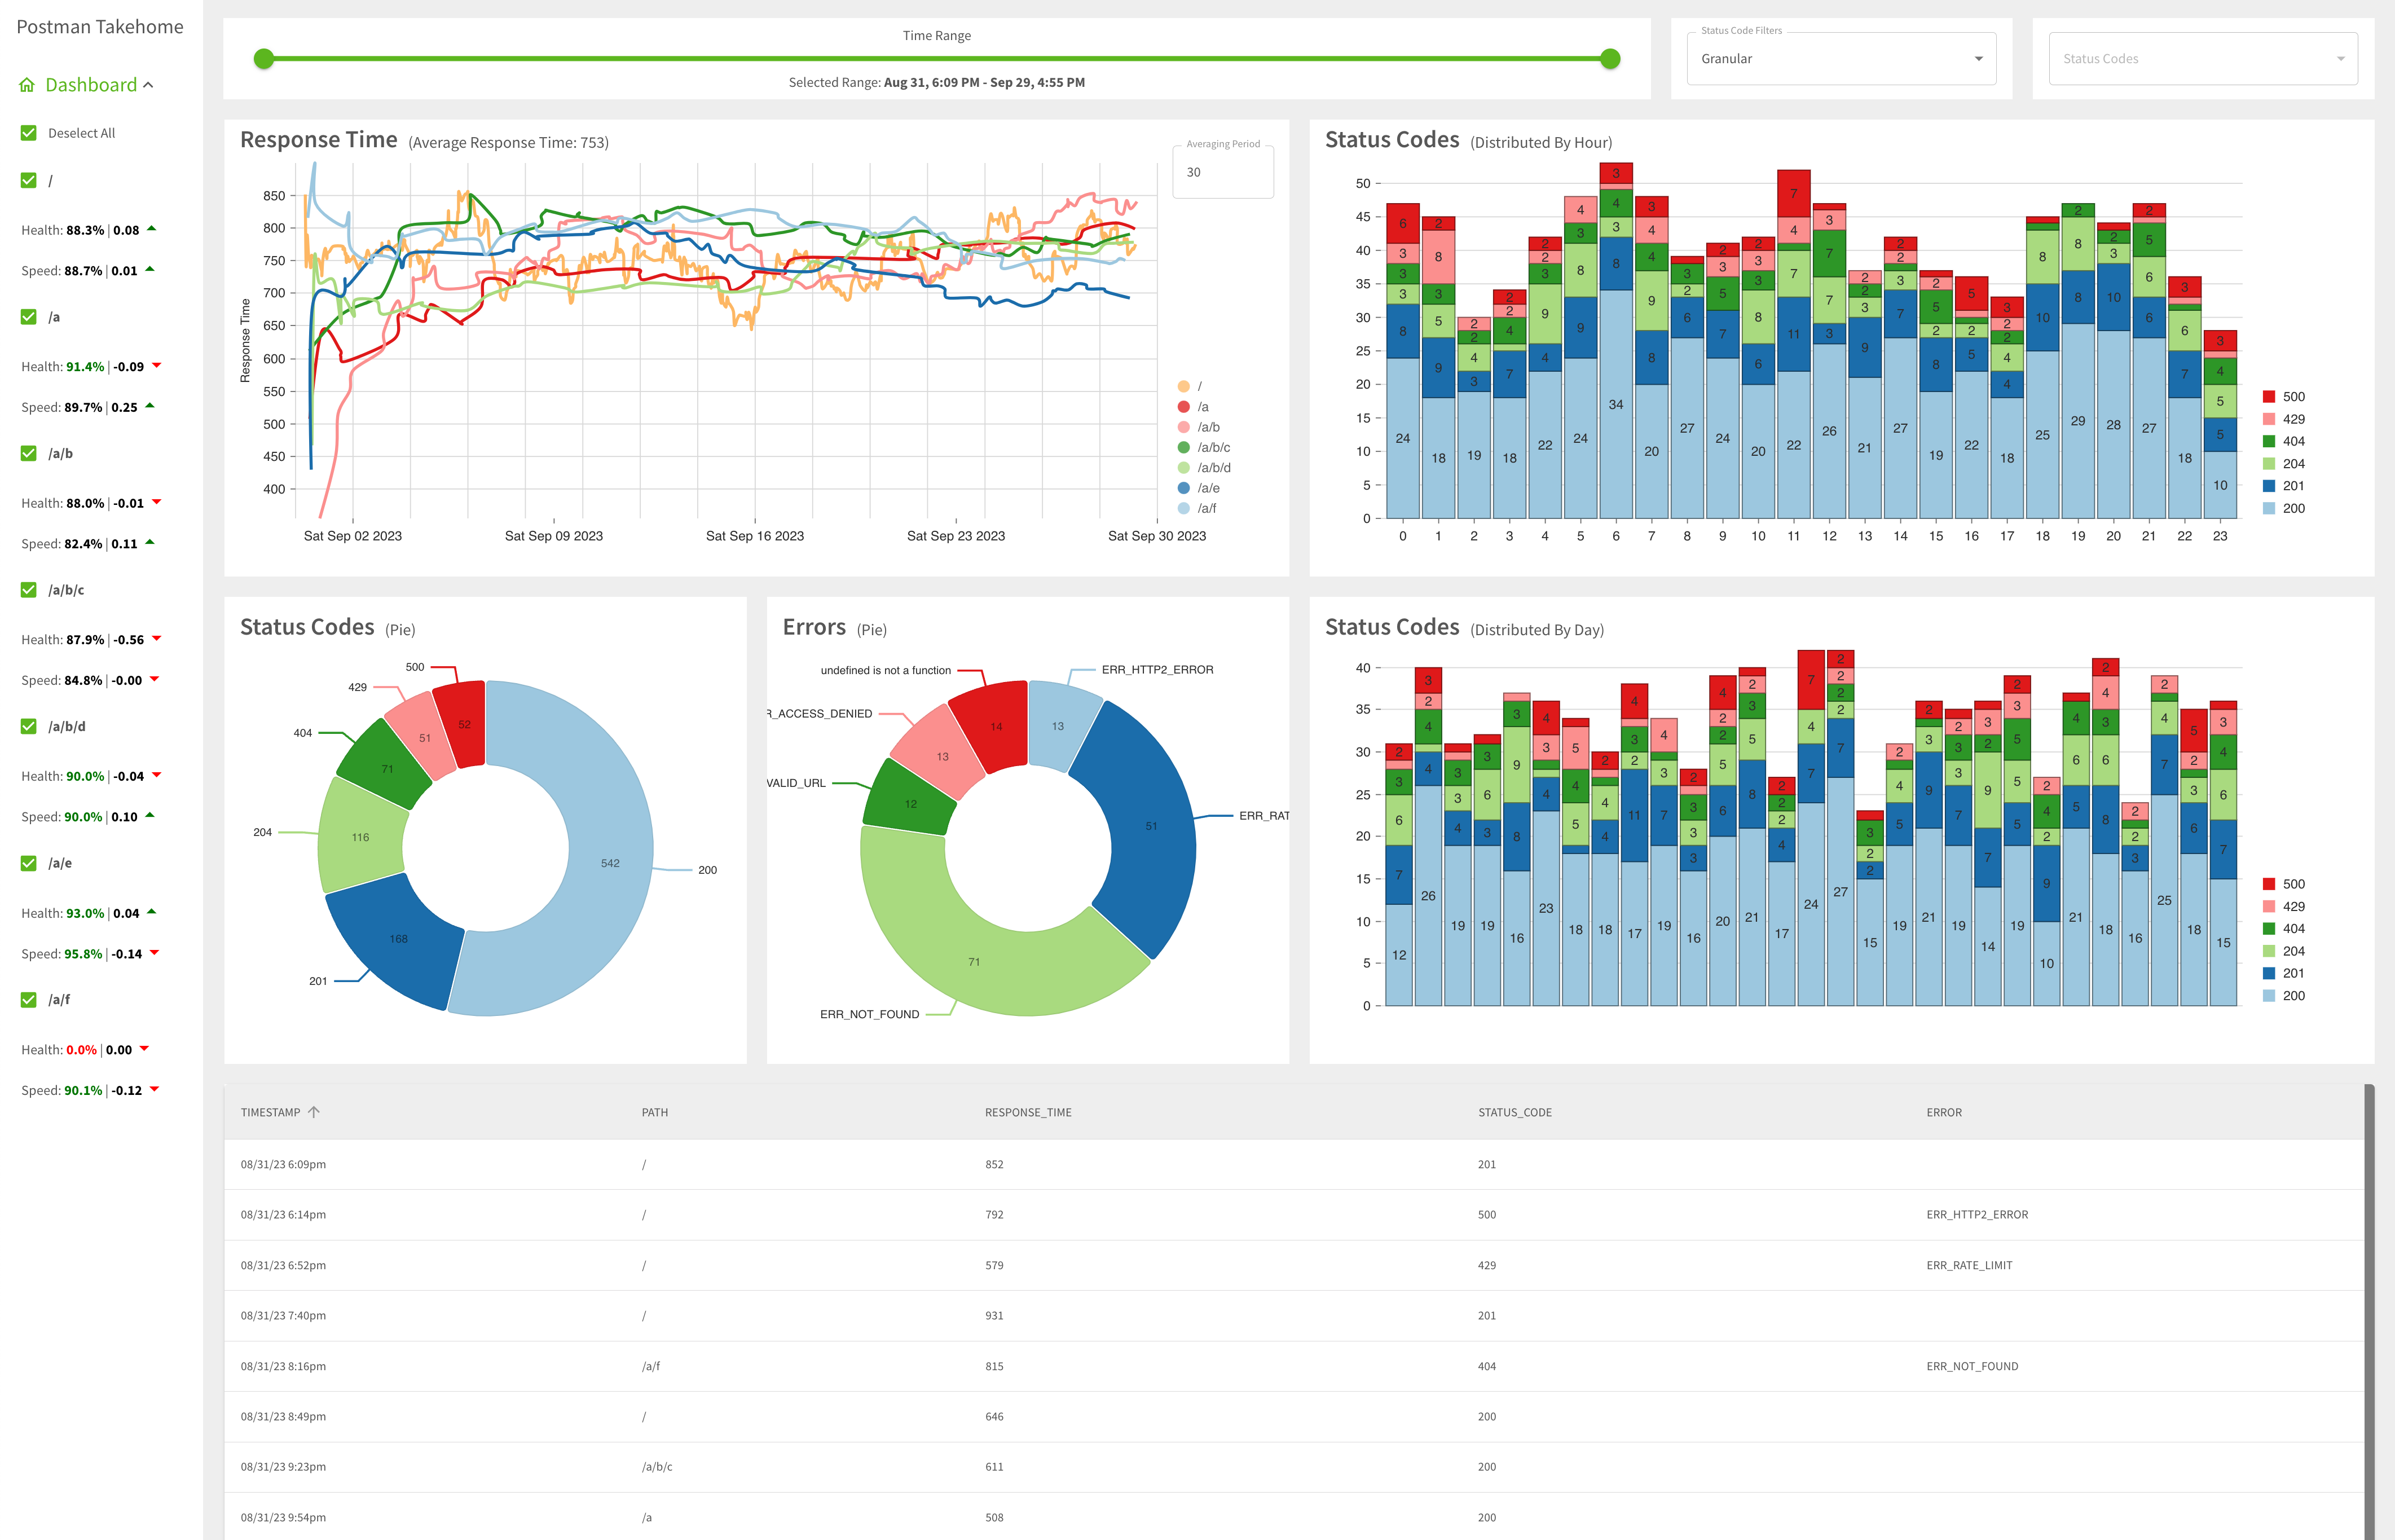Toggle the /a/e series in response time legend
This screenshot has width=2395, height=1540.
click(x=1199, y=488)
